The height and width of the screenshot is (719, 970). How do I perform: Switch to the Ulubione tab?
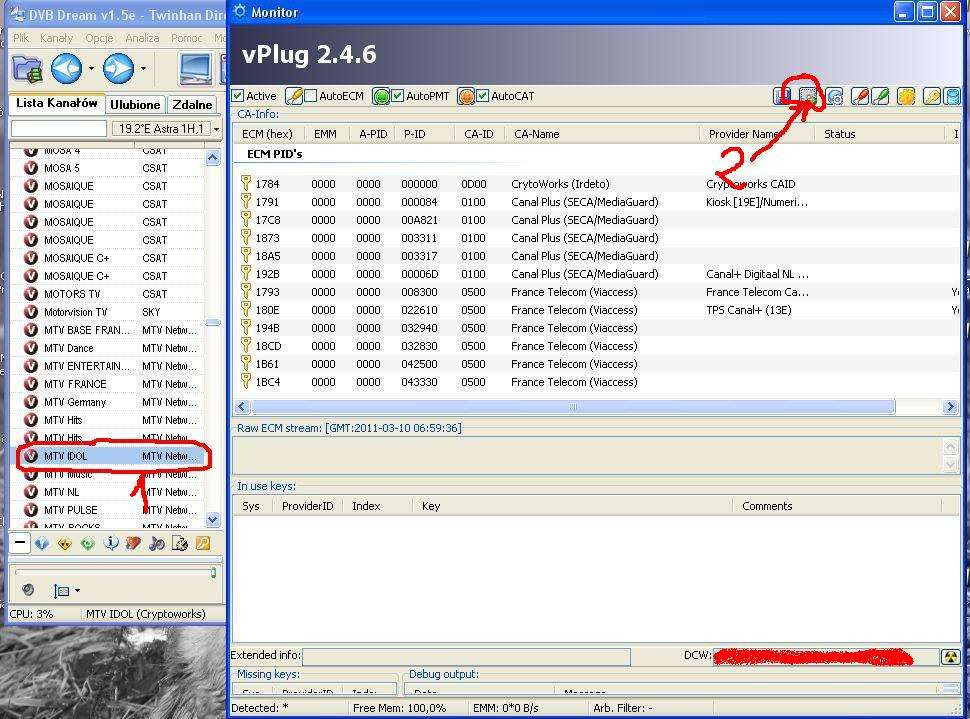tap(135, 105)
